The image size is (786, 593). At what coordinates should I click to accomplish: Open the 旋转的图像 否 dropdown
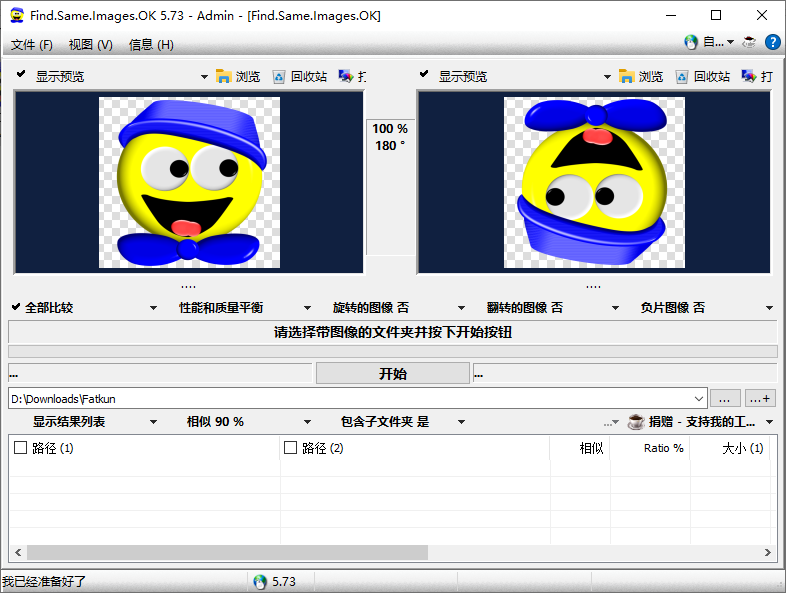point(461,308)
